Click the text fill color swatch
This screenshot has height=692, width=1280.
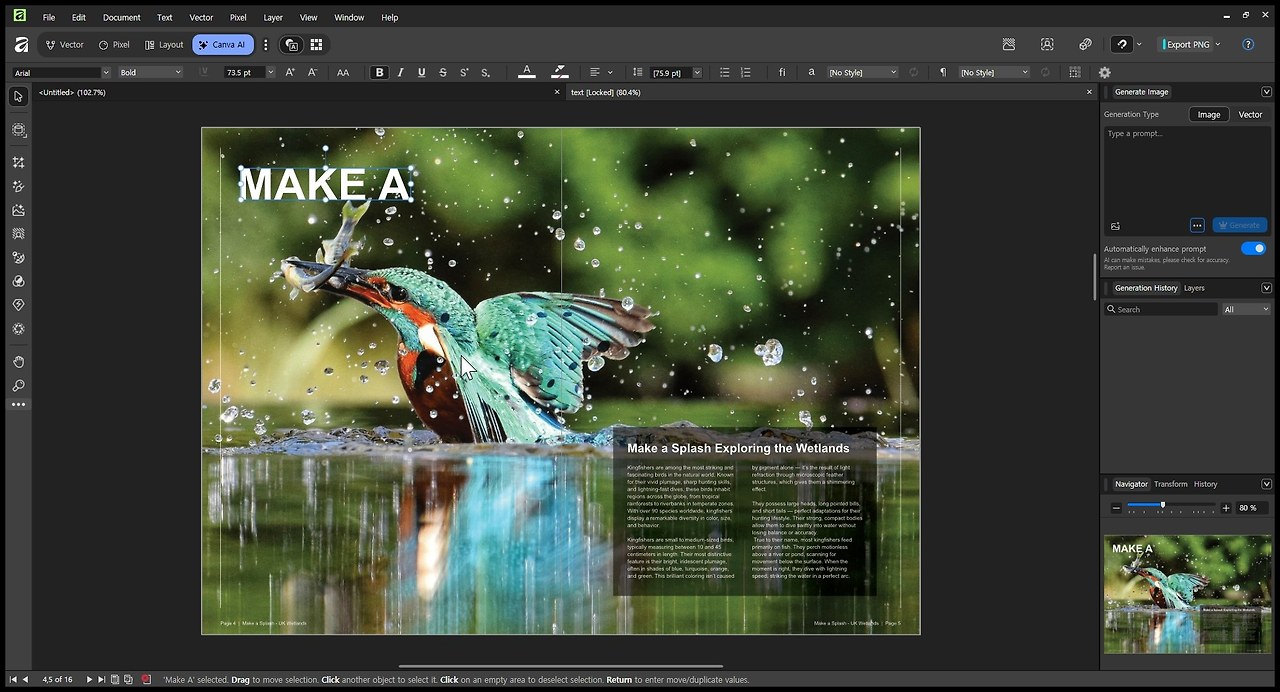click(x=527, y=73)
